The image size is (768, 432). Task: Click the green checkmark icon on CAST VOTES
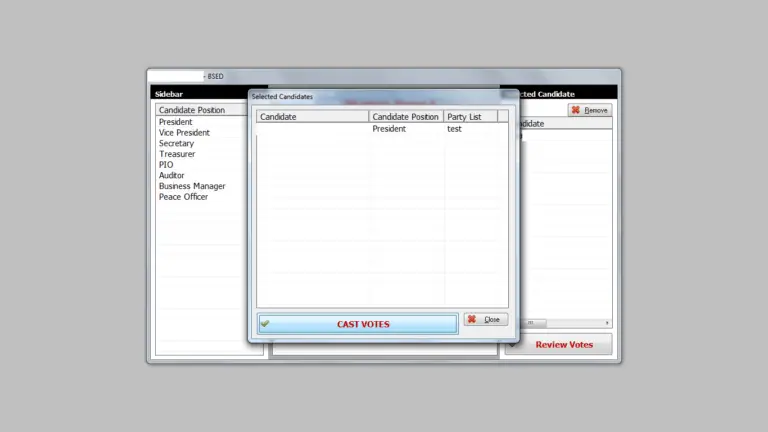265,323
